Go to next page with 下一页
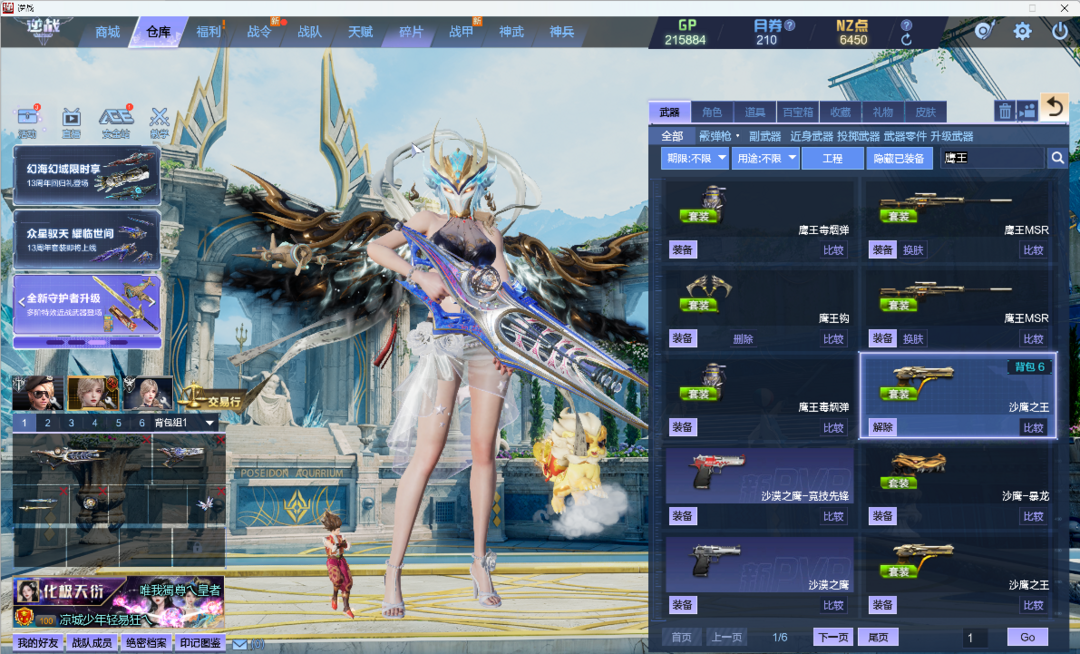Image resolution: width=1080 pixels, height=654 pixels. (833, 637)
